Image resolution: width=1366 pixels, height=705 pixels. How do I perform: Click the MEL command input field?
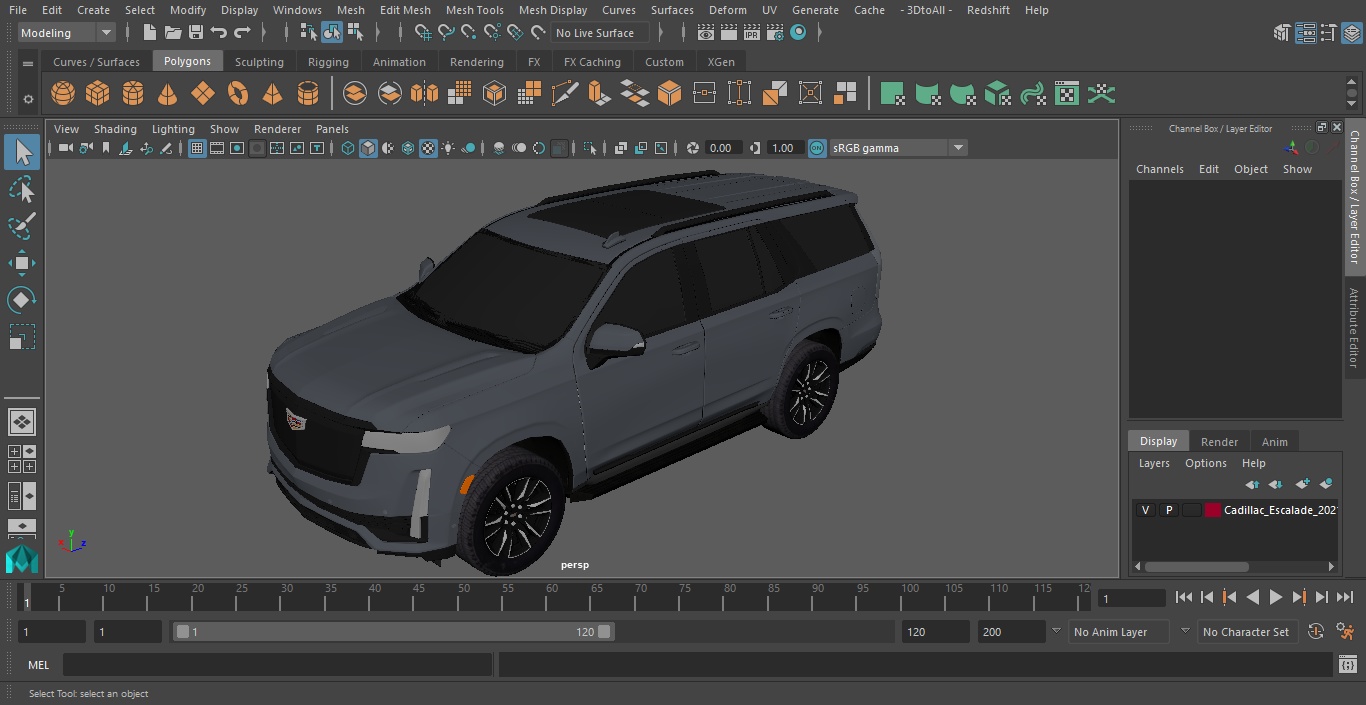point(278,665)
